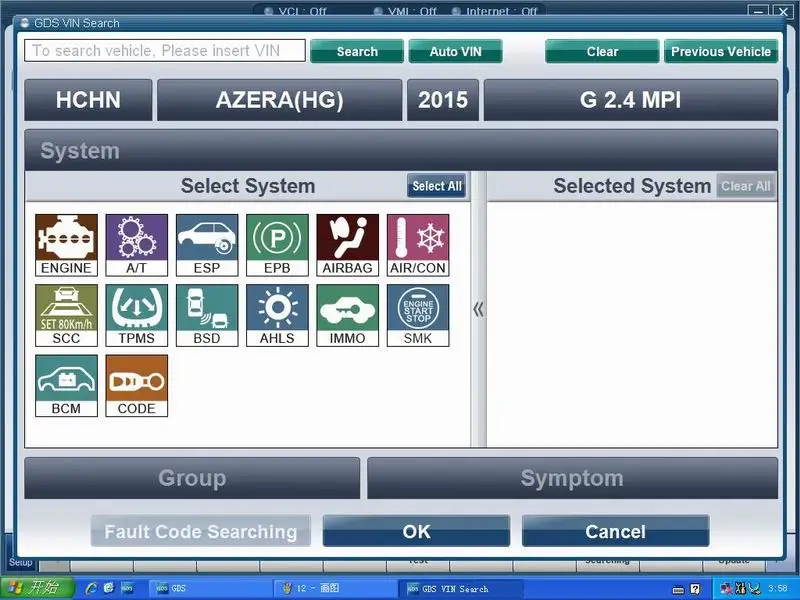Expand the Symptom section
The width and height of the screenshot is (800, 600).
[x=572, y=478]
